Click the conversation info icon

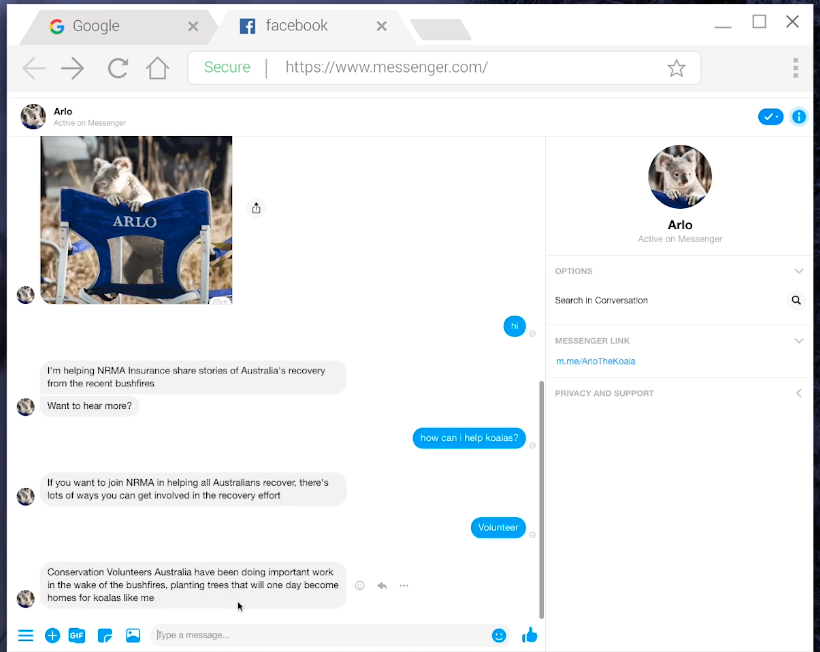click(799, 117)
